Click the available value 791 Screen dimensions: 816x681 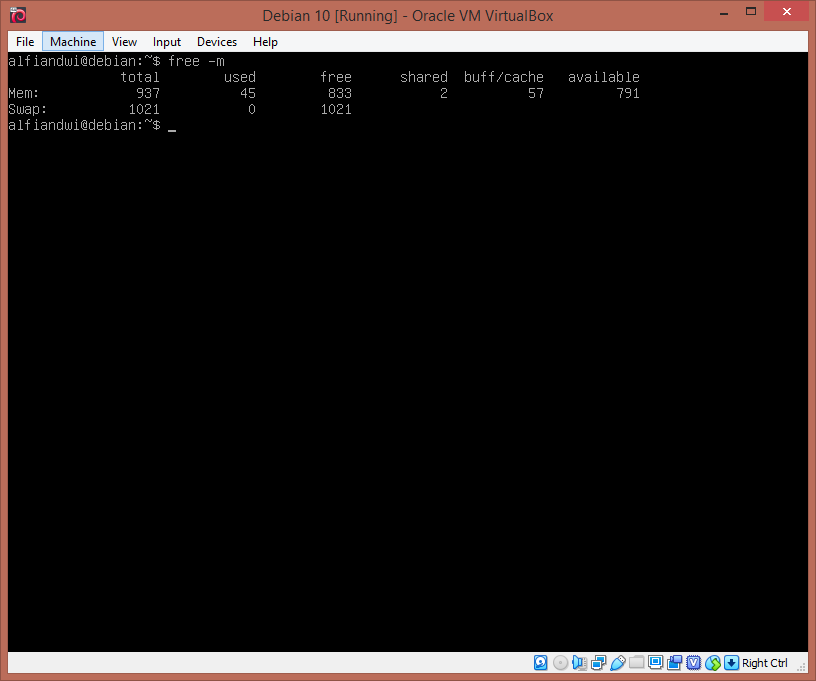[x=628, y=93]
